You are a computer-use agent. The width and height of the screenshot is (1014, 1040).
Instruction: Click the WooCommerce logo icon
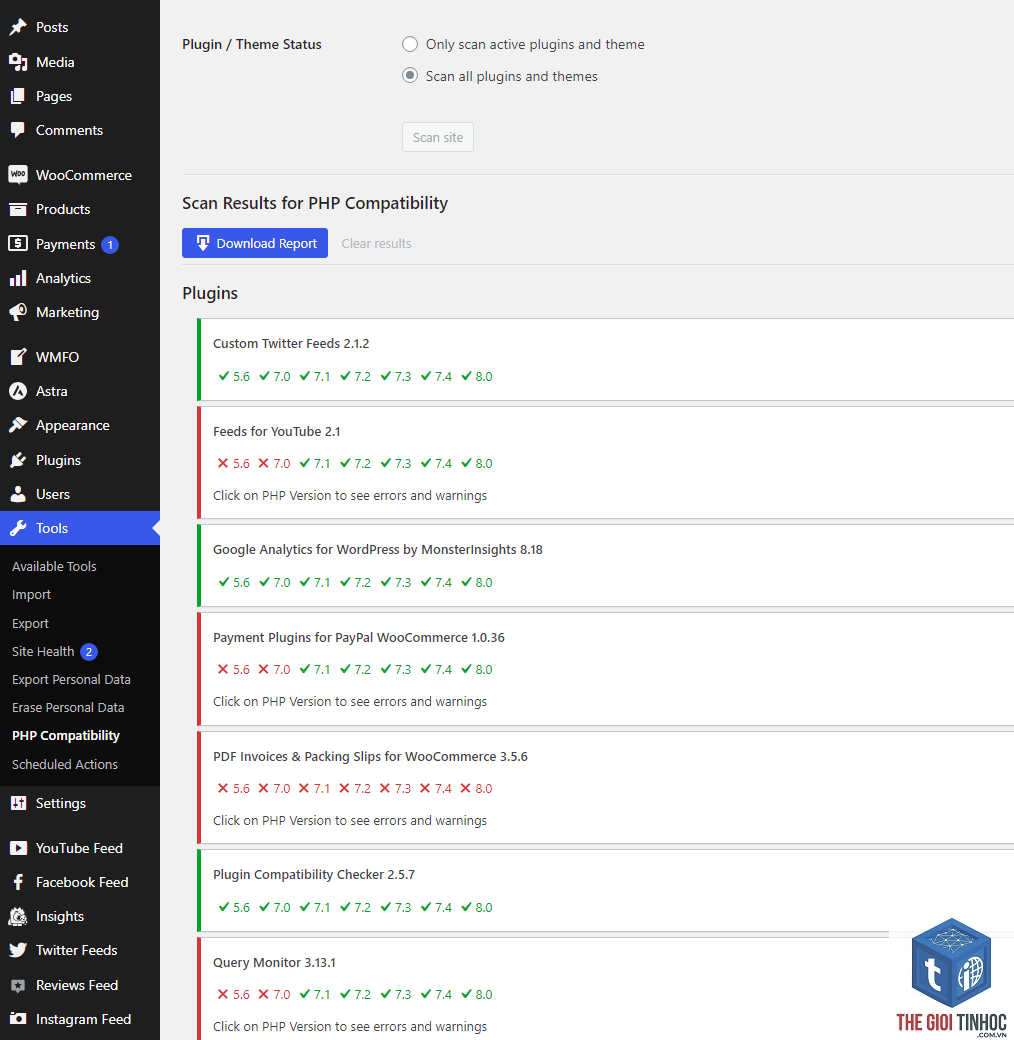(x=18, y=175)
